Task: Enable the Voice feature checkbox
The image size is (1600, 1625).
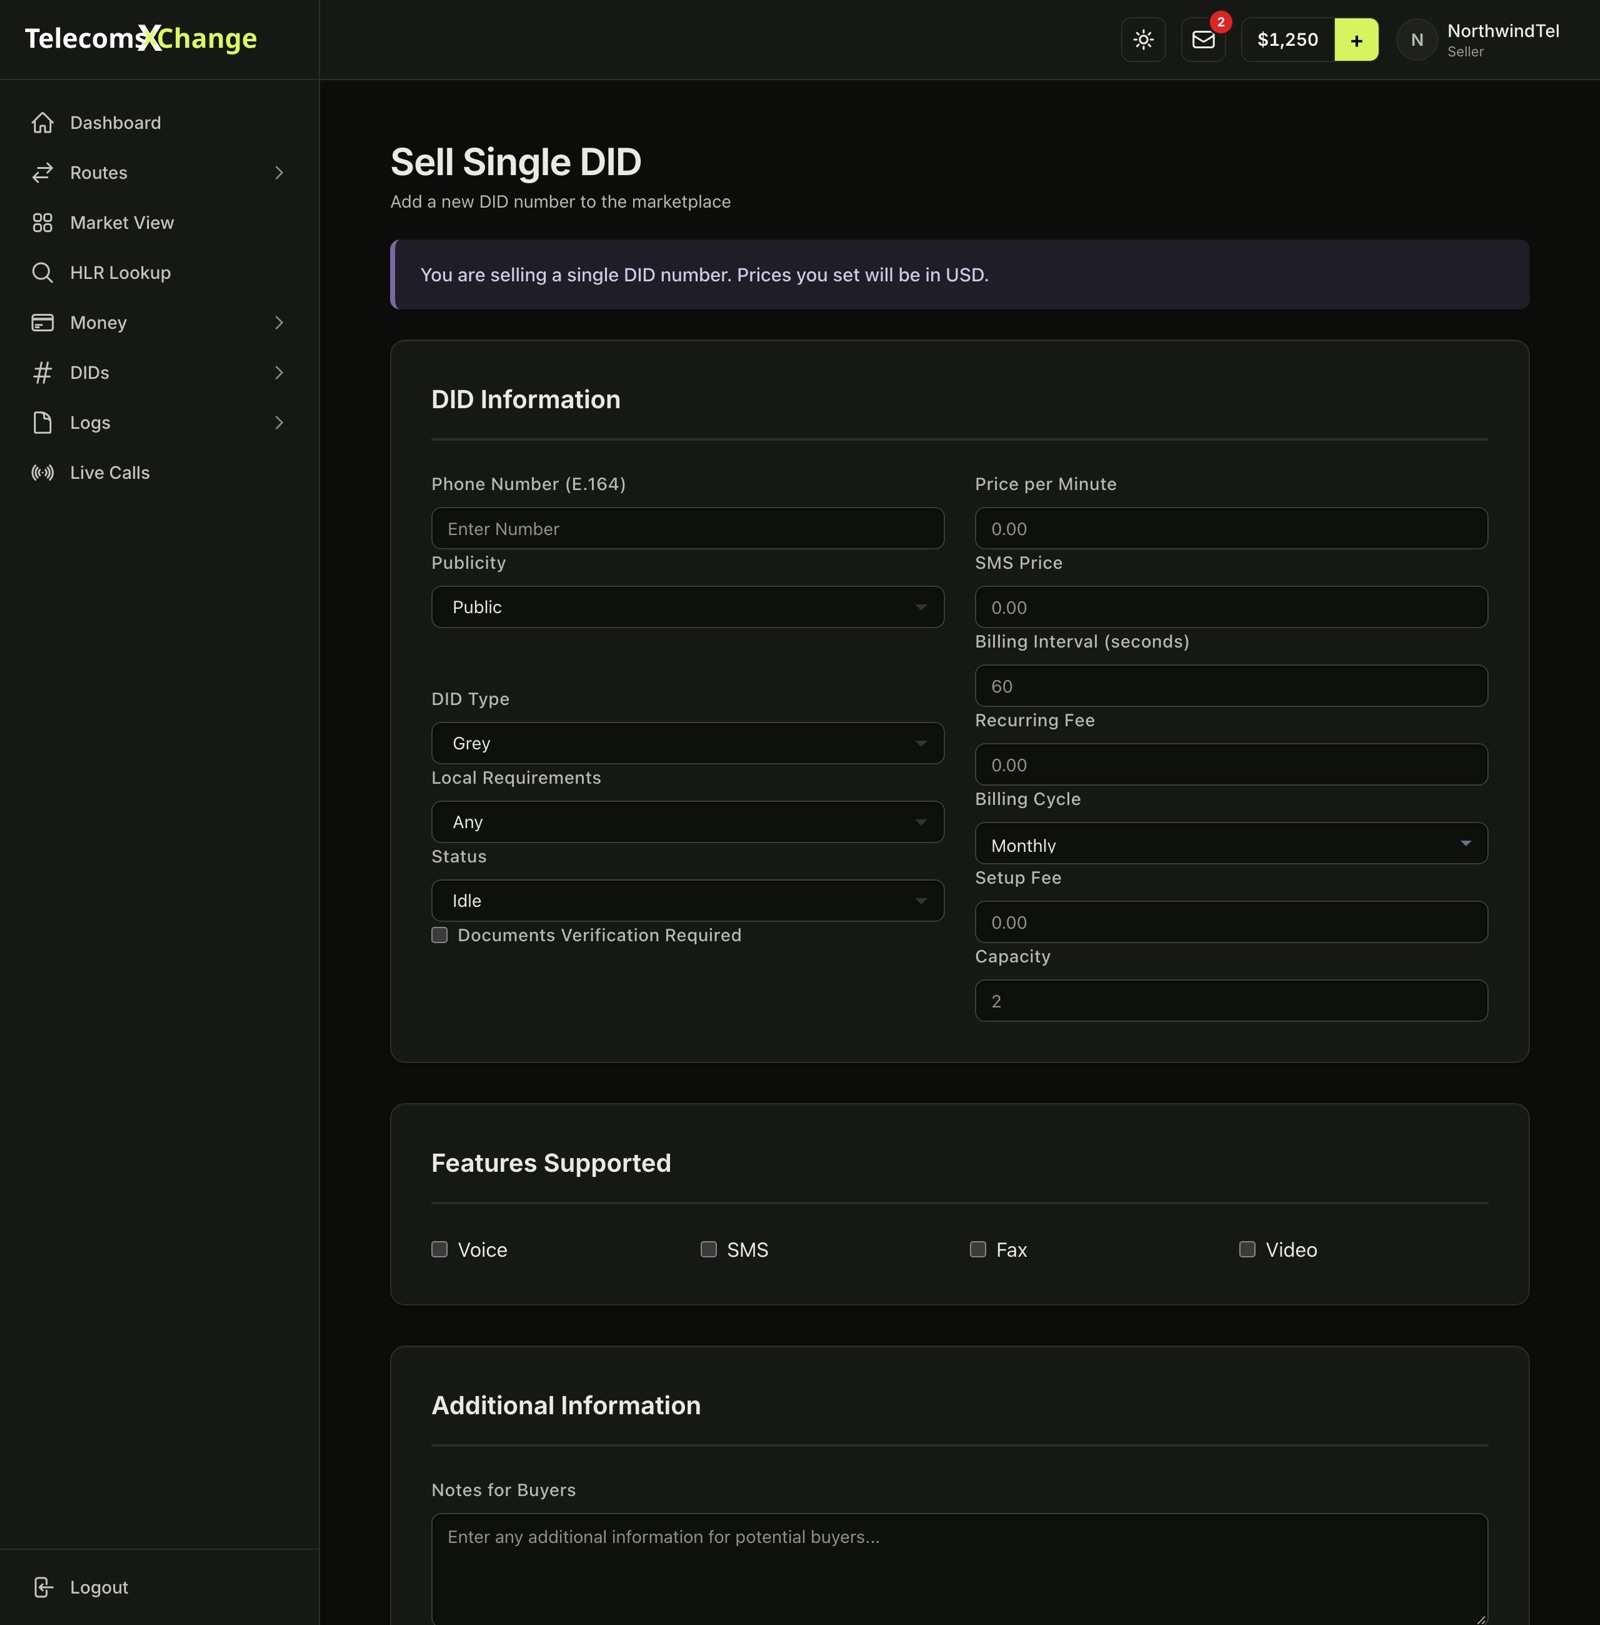Action: pos(439,1249)
